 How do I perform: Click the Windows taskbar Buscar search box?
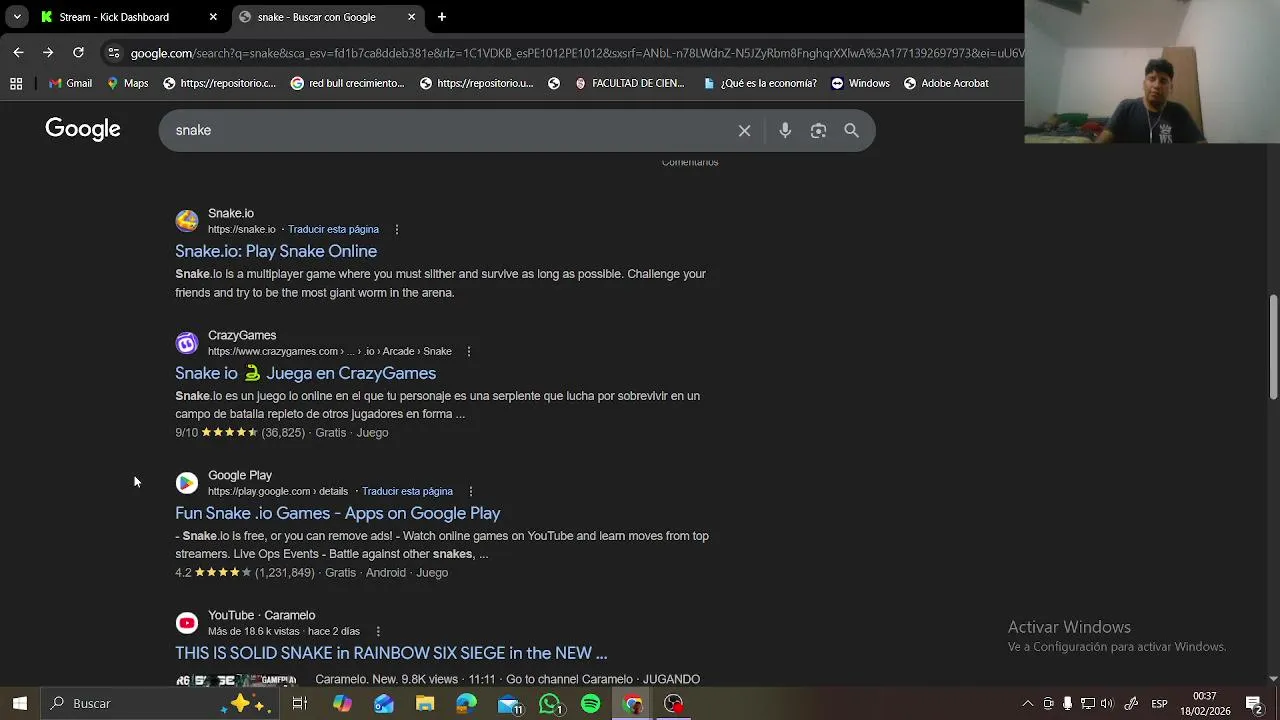coord(160,703)
